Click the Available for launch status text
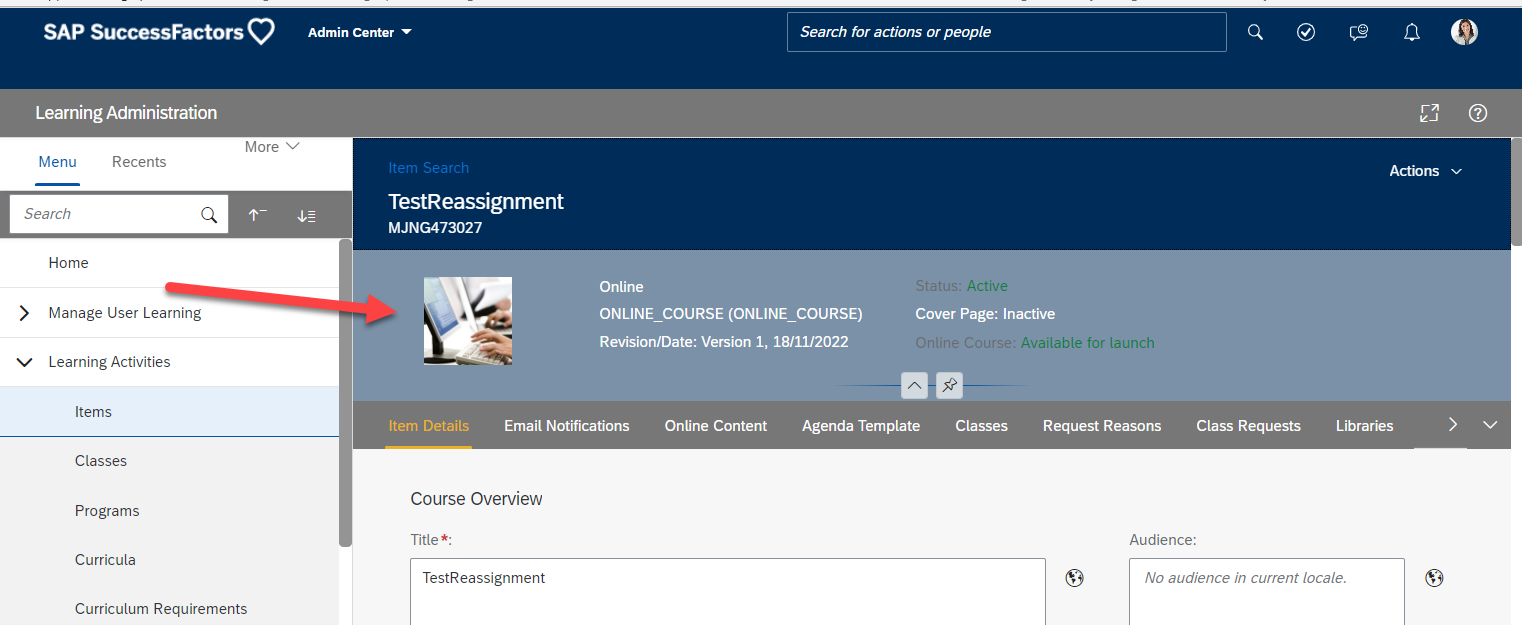Viewport: 1522px width, 625px height. click(1087, 343)
